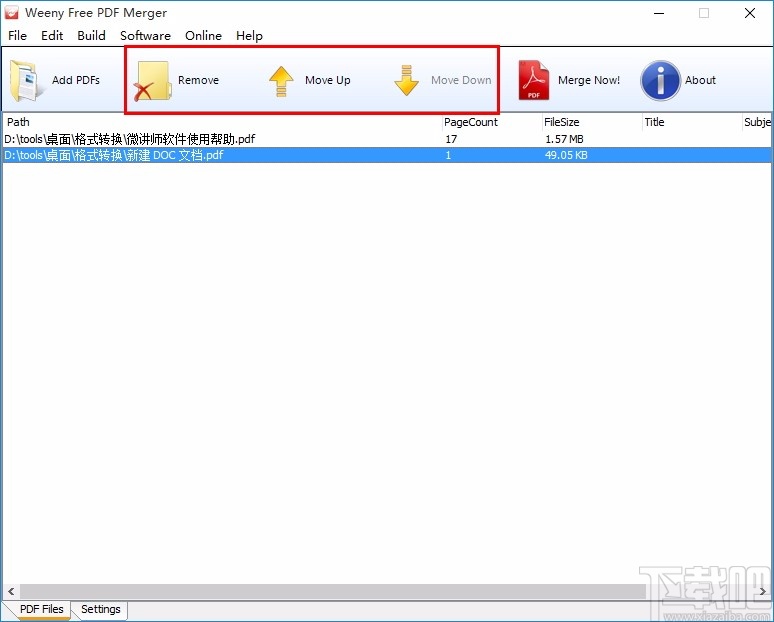
Task: Click the Remove button label
Action: 198,80
